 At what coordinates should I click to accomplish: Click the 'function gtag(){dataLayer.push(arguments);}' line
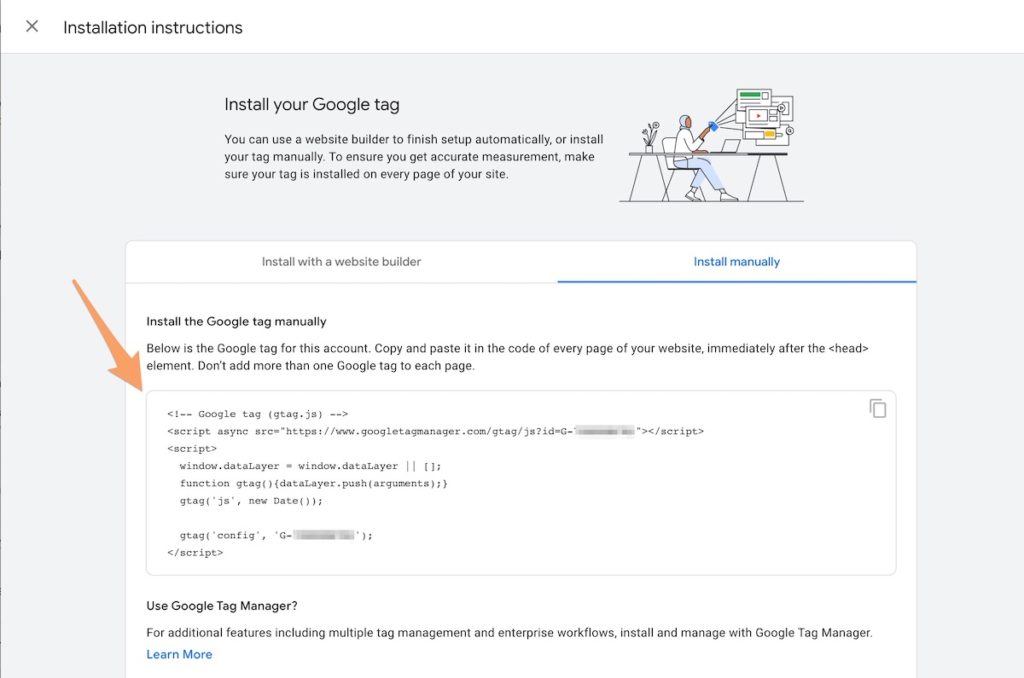pyautogui.click(x=313, y=483)
